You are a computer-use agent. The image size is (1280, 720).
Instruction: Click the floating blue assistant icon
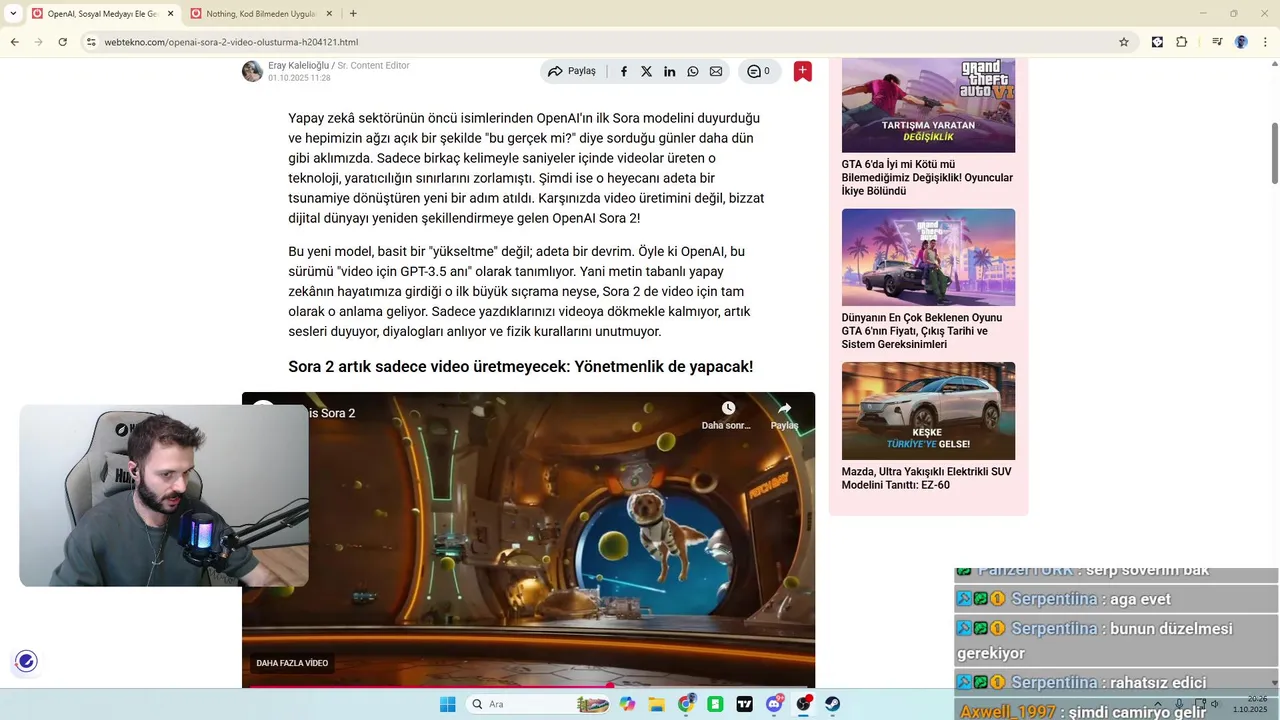coord(26,661)
